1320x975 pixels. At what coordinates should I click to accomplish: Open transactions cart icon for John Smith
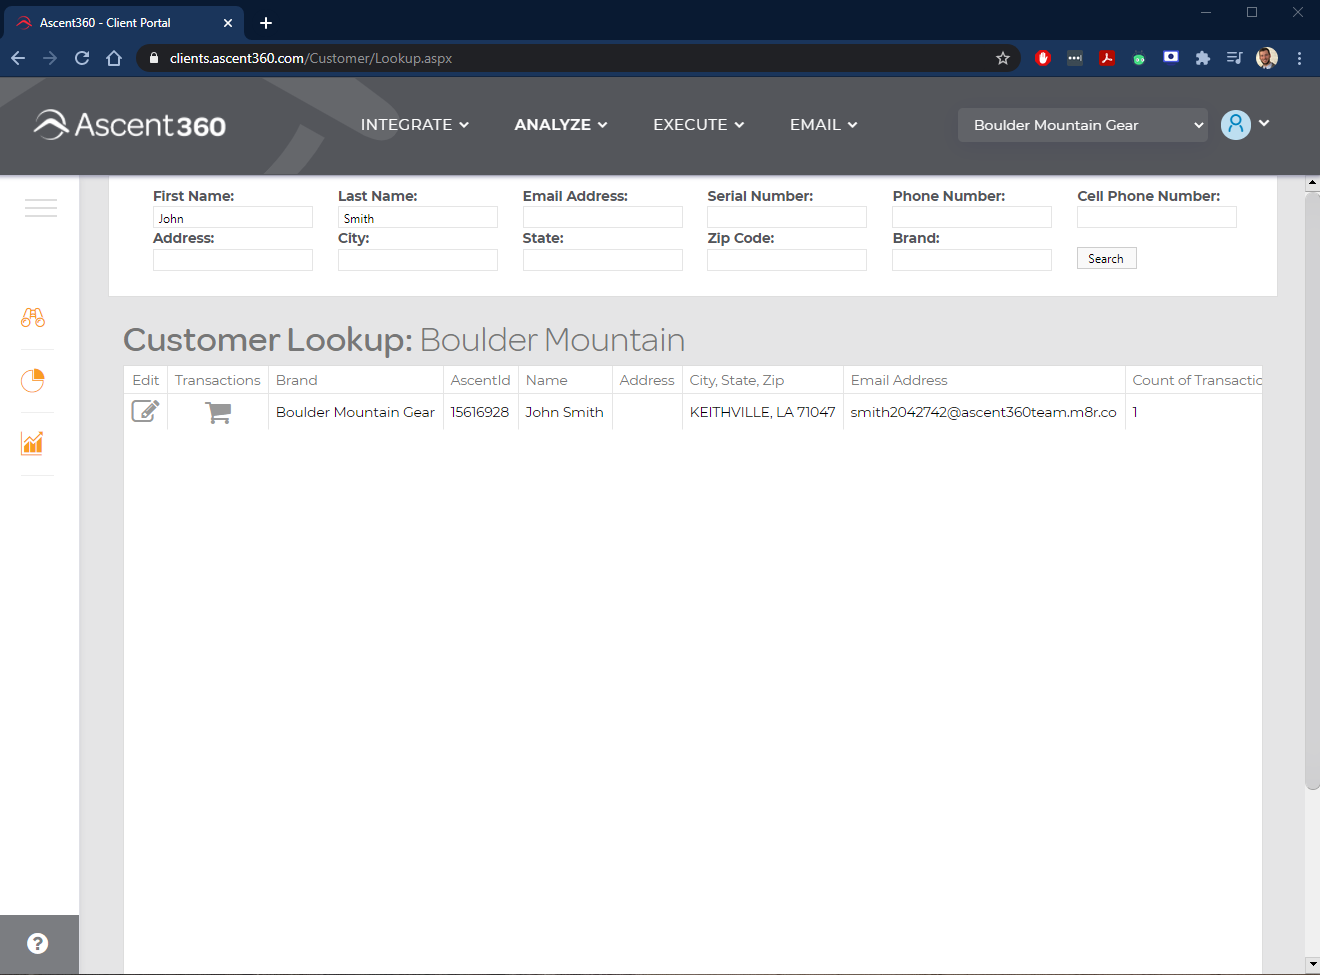click(218, 412)
